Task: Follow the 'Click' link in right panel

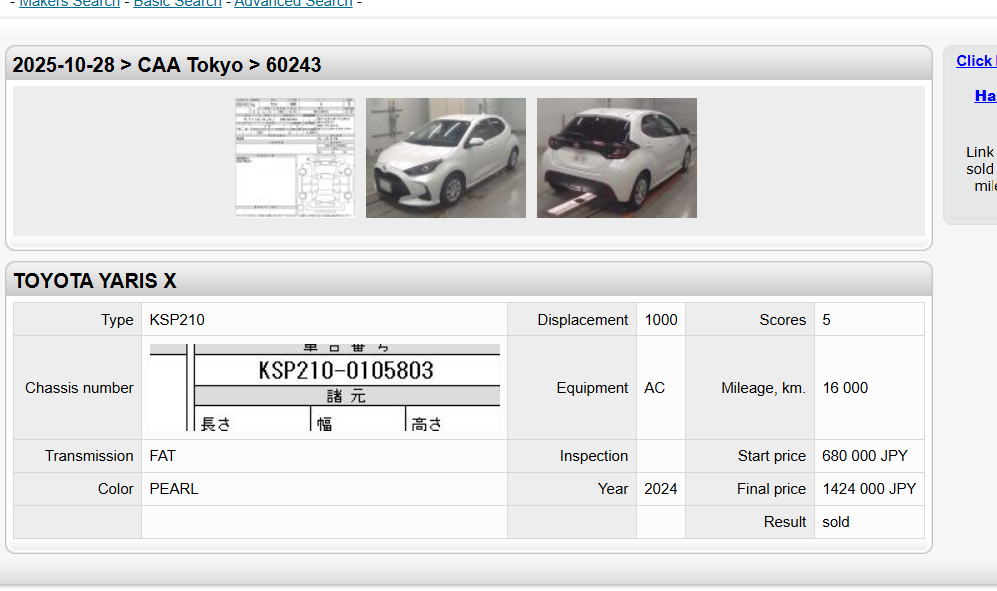Action: coord(976,61)
